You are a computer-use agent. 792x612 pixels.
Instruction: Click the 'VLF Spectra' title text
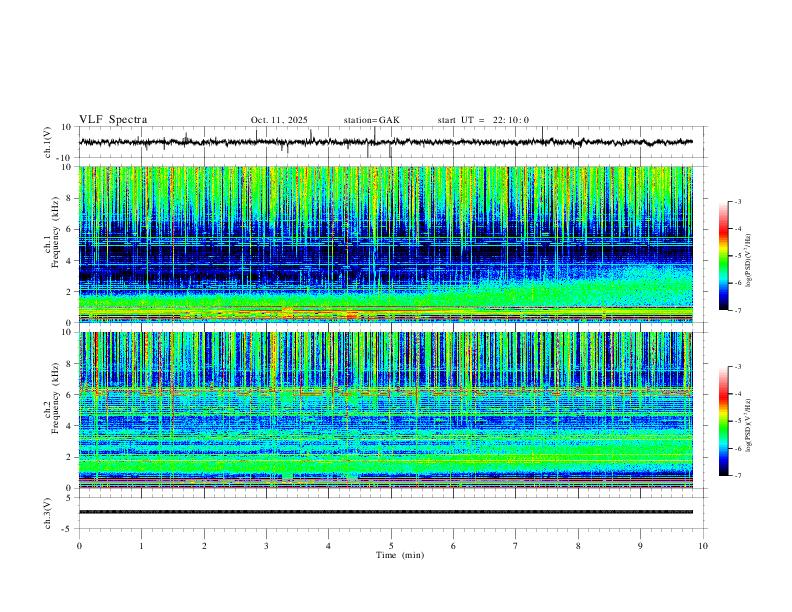coord(113,120)
